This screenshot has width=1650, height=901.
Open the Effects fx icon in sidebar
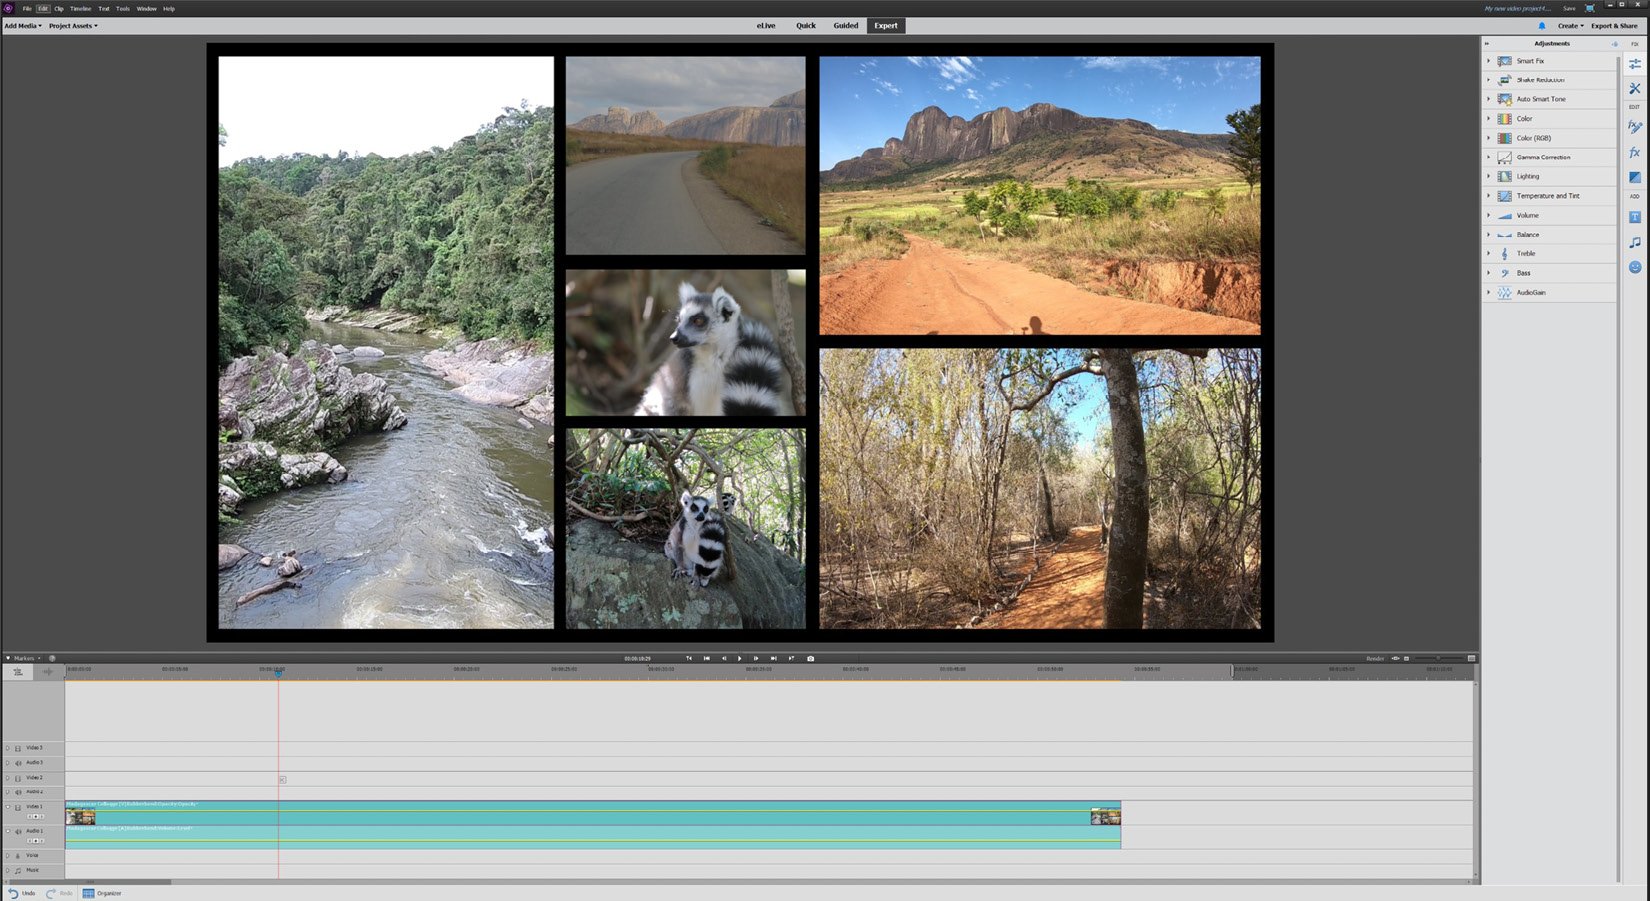[x=1634, y=152]
